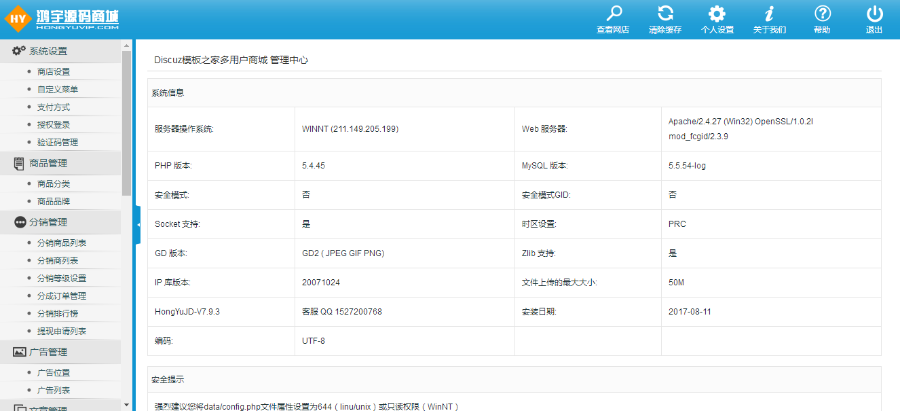Image resolution: width=900 pixels, height=411 pixels.
Task: Click the data/config.php security warning text
Action: coord(307,406)
